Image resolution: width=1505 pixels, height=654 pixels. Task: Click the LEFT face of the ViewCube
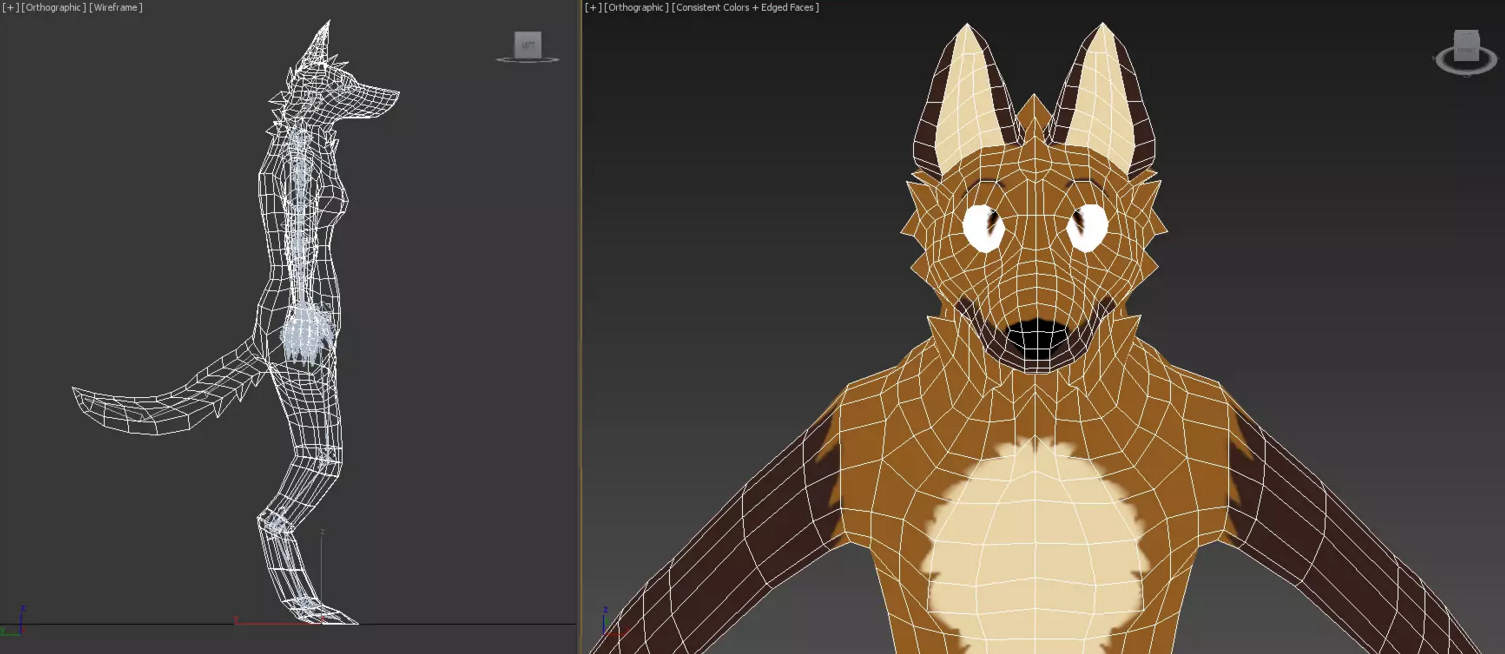pos(527,44)
